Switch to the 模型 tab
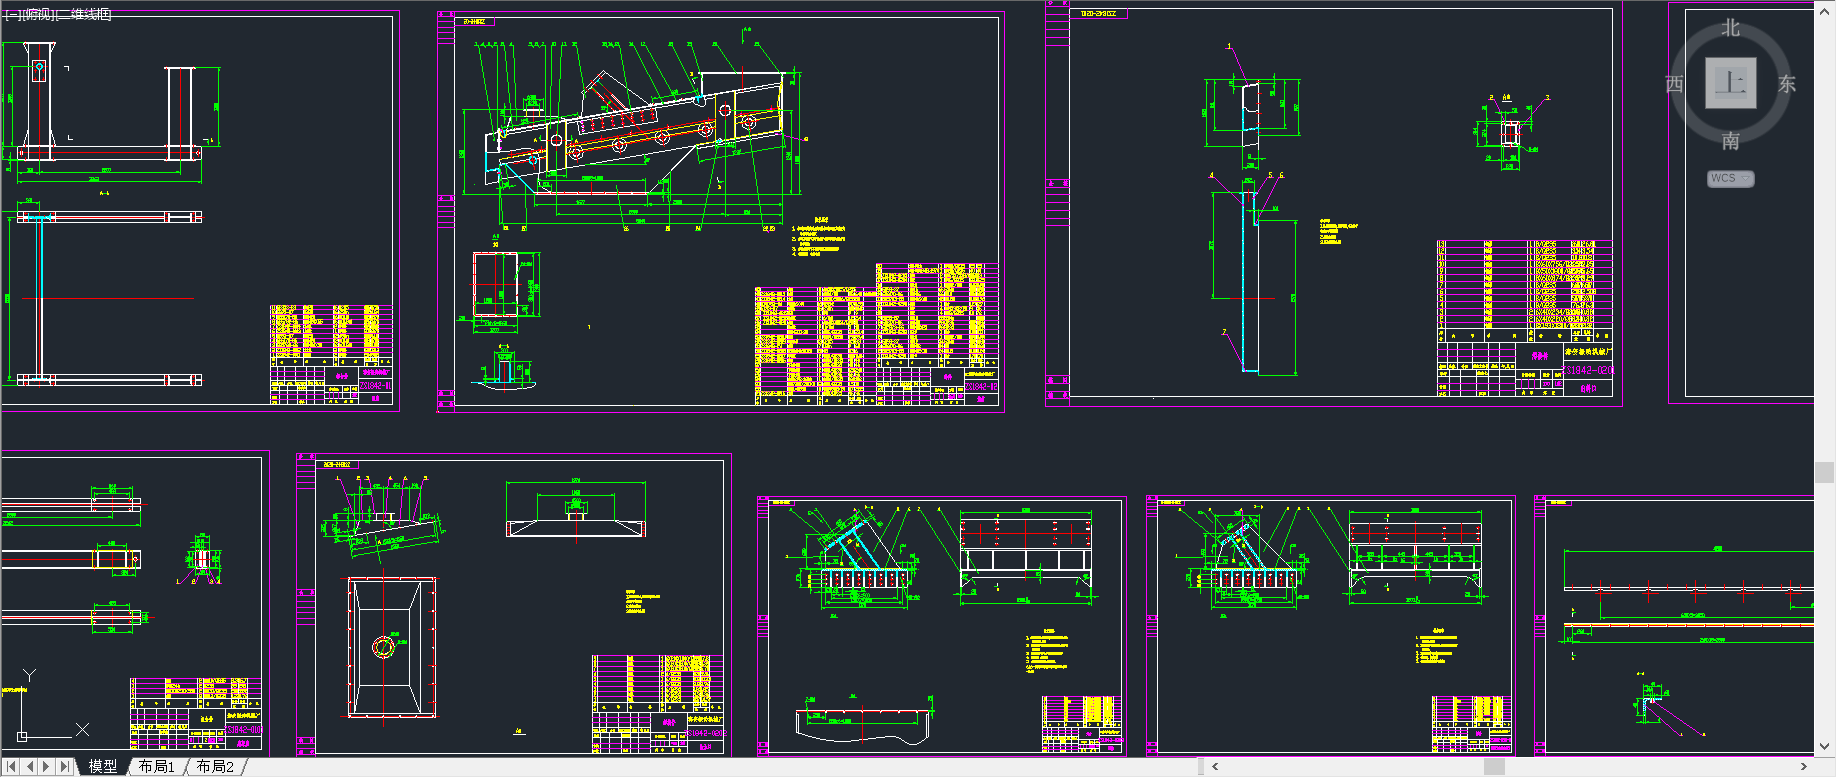 click(102, 767)
